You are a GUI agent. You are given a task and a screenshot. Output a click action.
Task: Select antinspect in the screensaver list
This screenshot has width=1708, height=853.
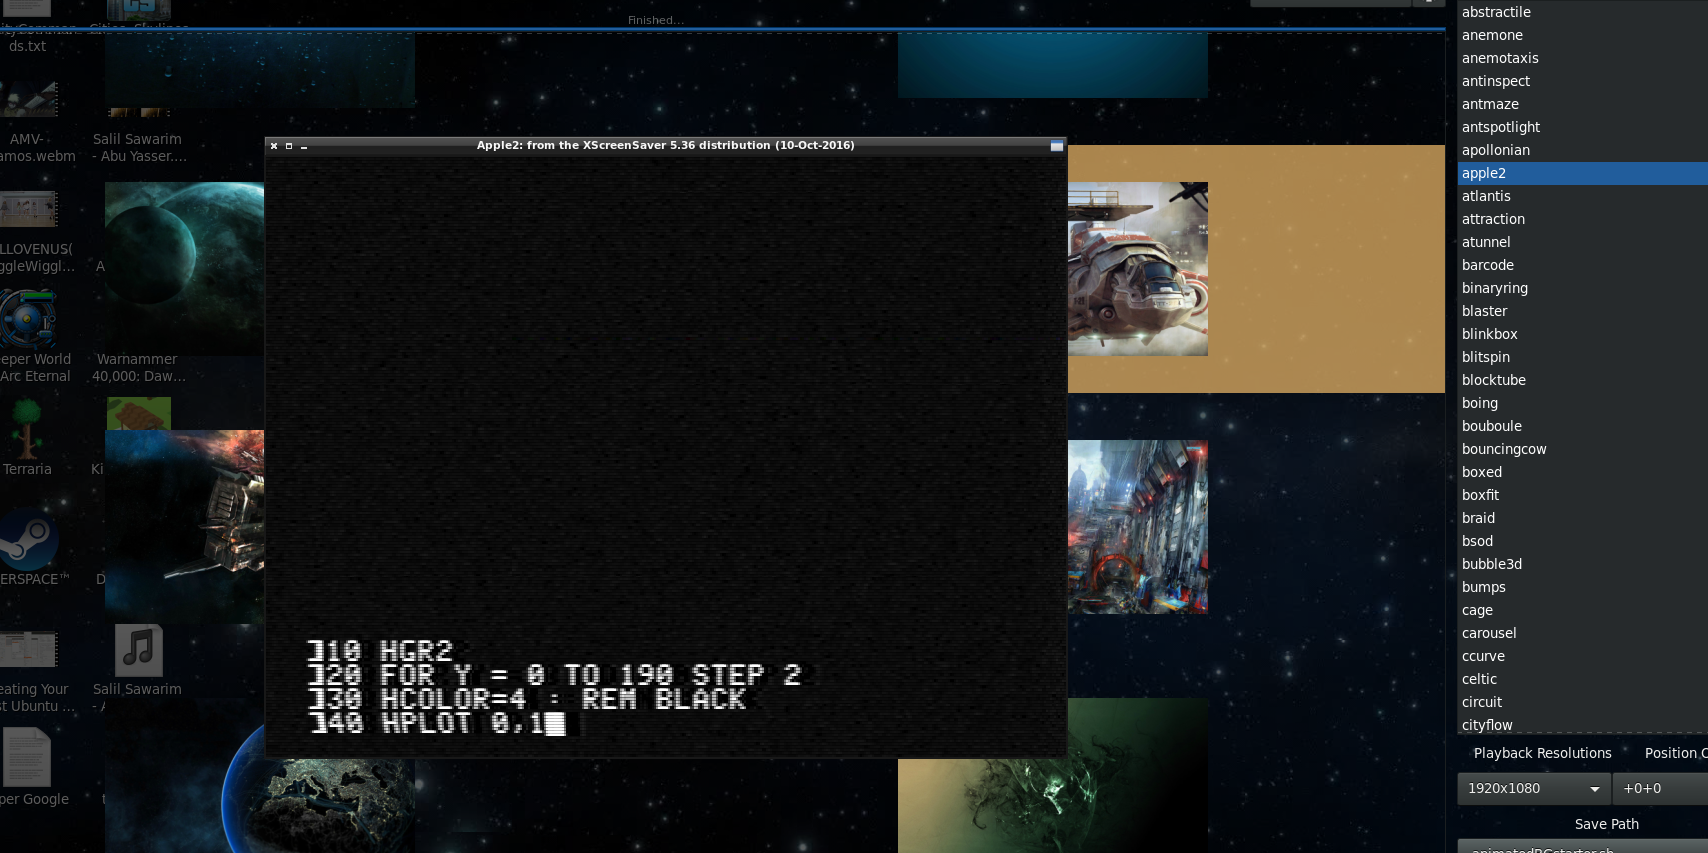point(1582,81)
